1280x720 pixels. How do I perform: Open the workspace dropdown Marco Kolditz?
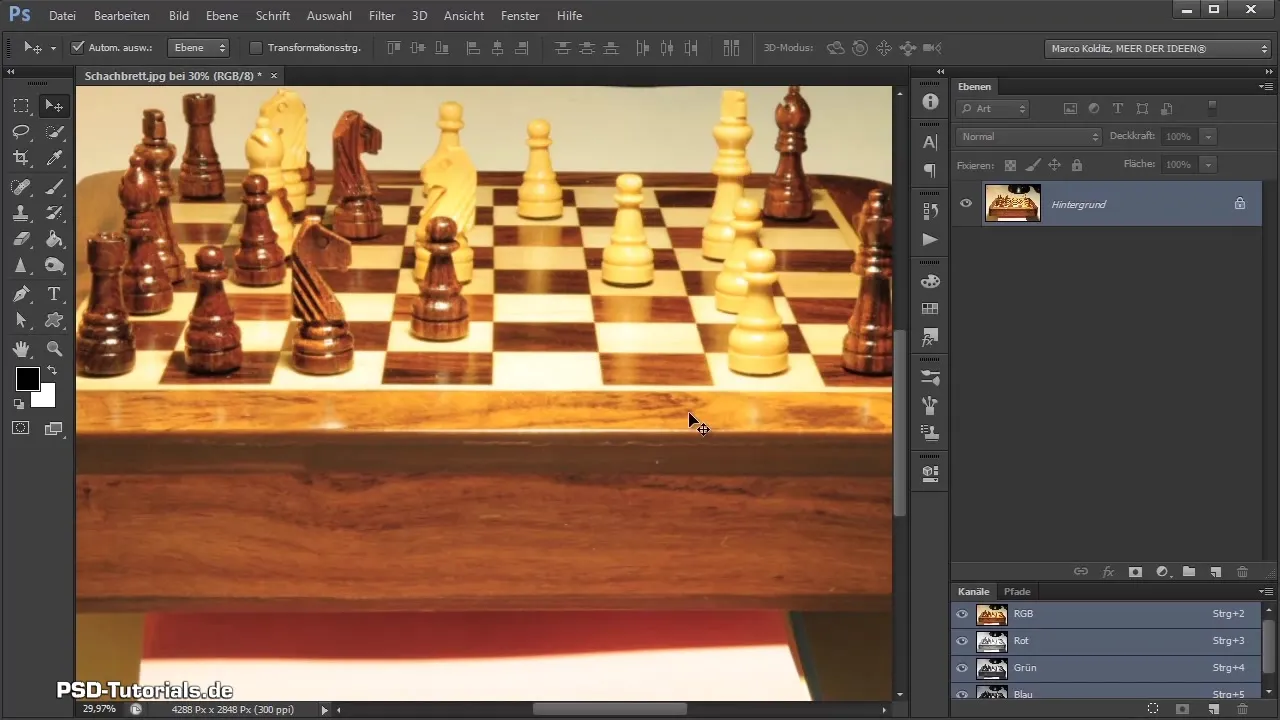click(1157, 47)
